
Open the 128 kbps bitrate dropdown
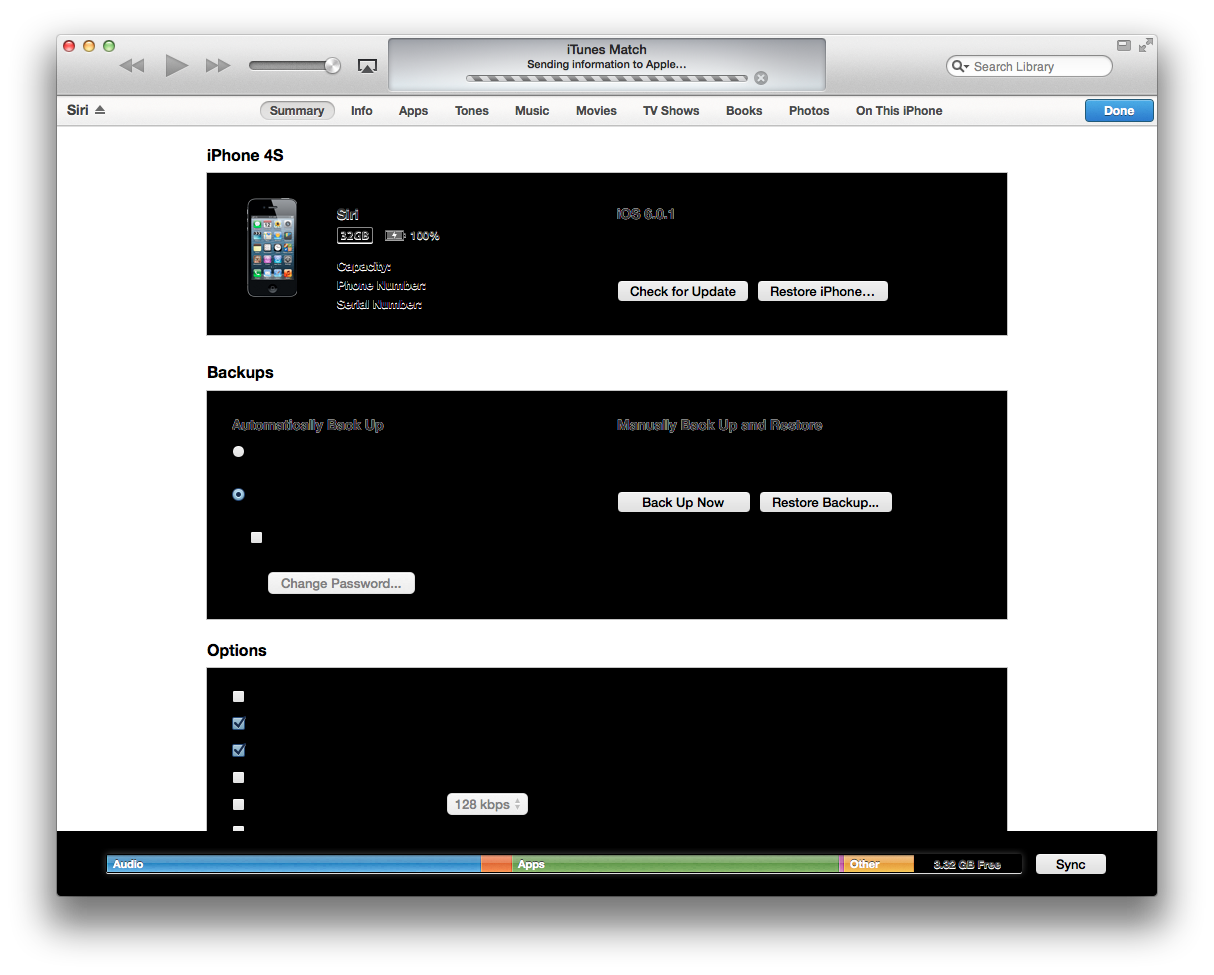[487, 804]
